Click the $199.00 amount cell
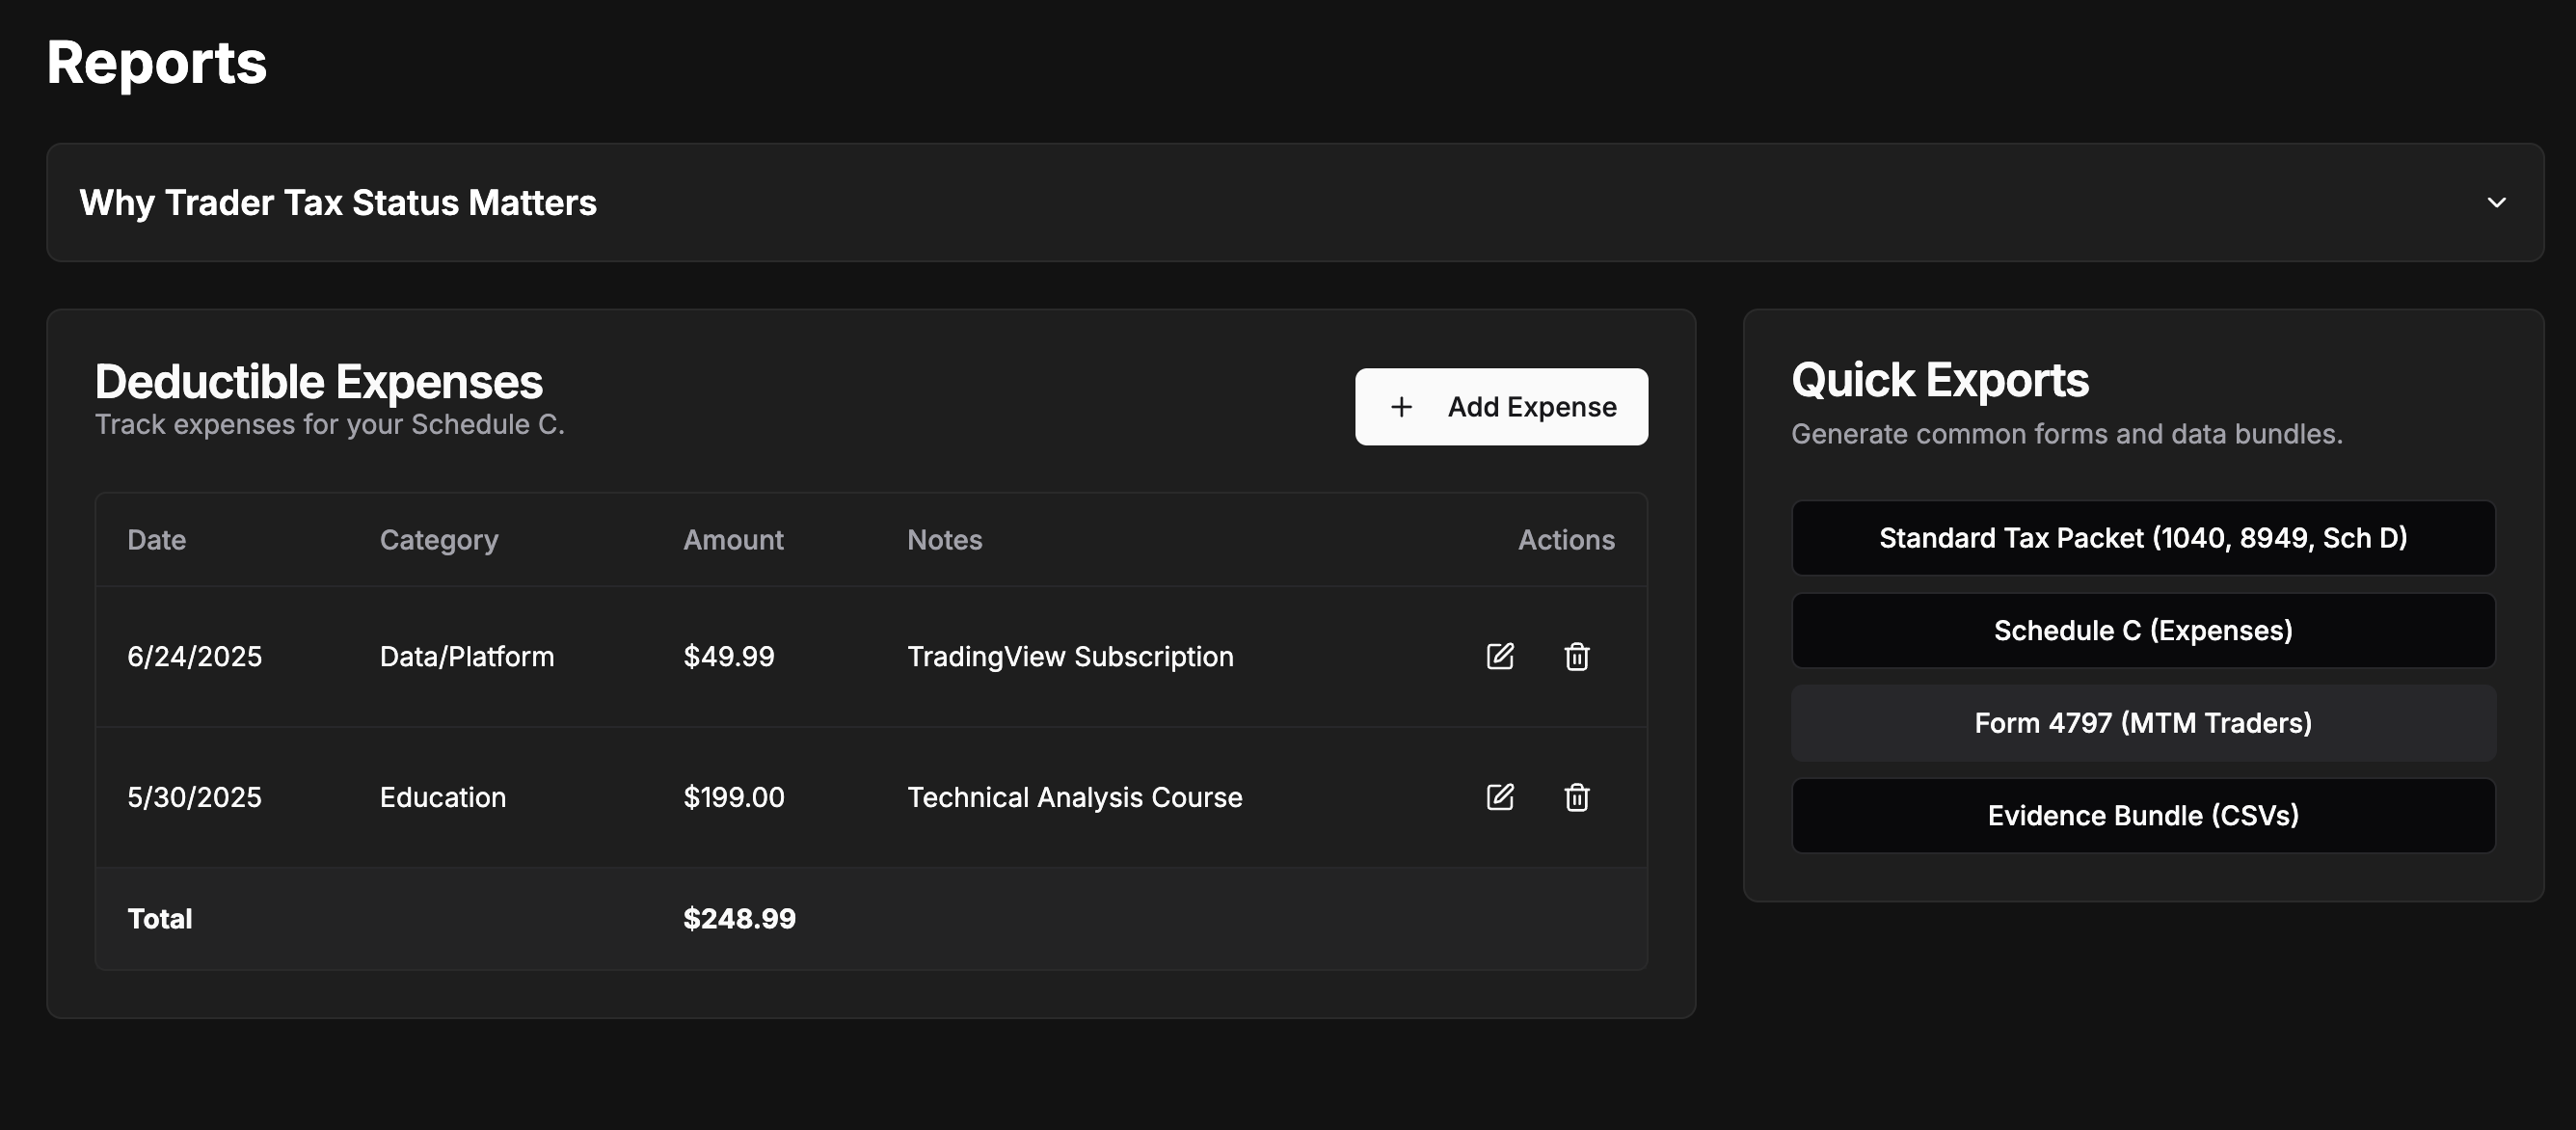This screenshot has height=1130, width=2576. (x=734, y=797)
